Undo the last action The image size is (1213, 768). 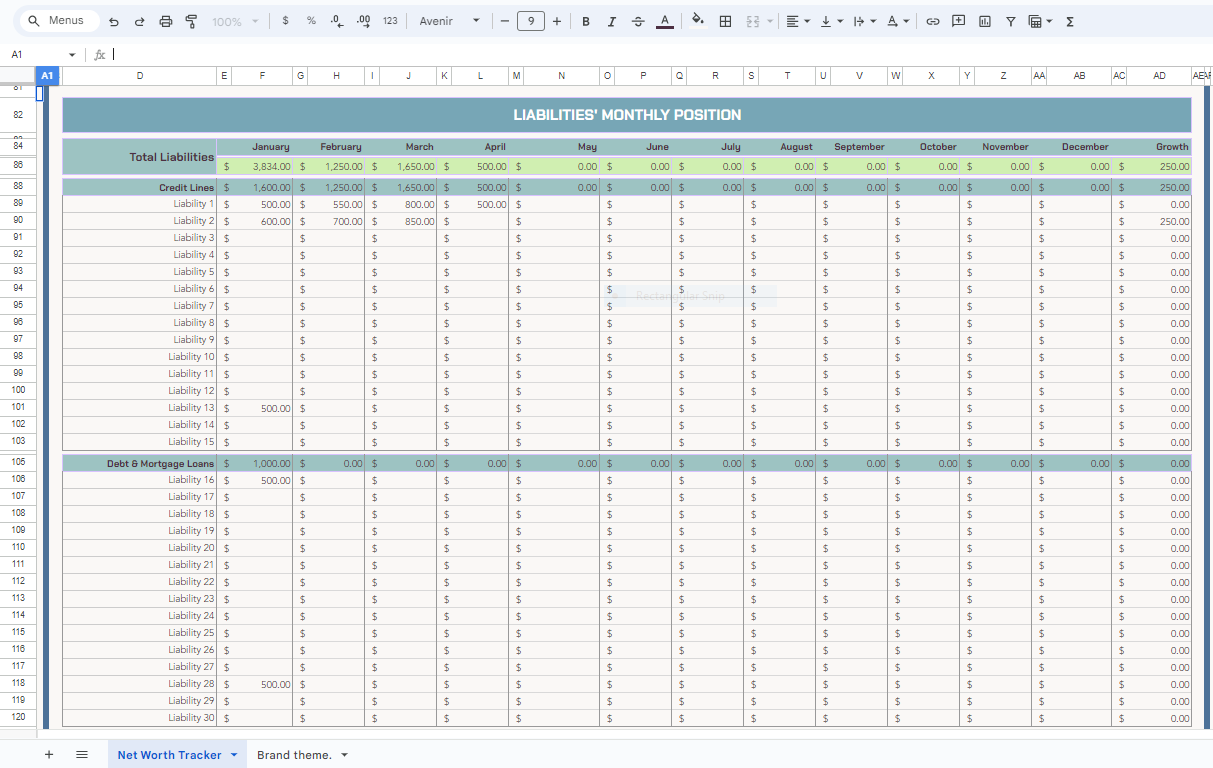click(x=111, y=20)
